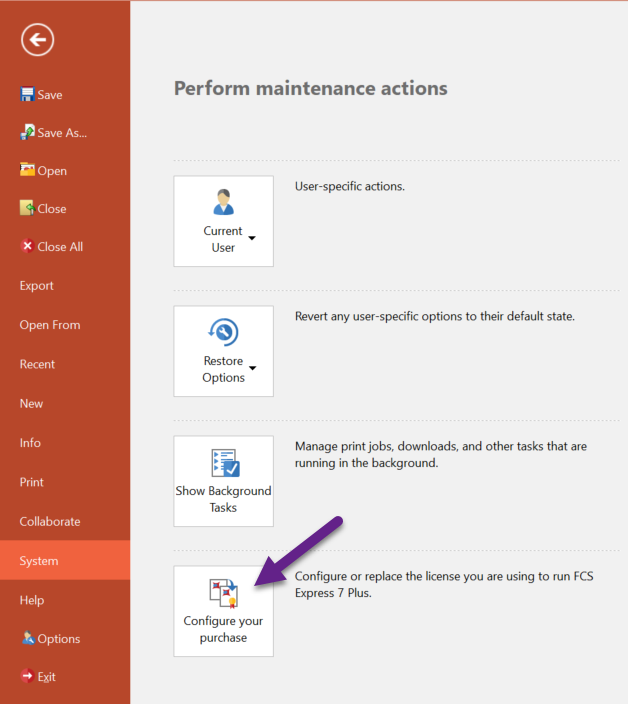Select the Info menu item
Screen dimensions: 628x704
coord(31,443)
